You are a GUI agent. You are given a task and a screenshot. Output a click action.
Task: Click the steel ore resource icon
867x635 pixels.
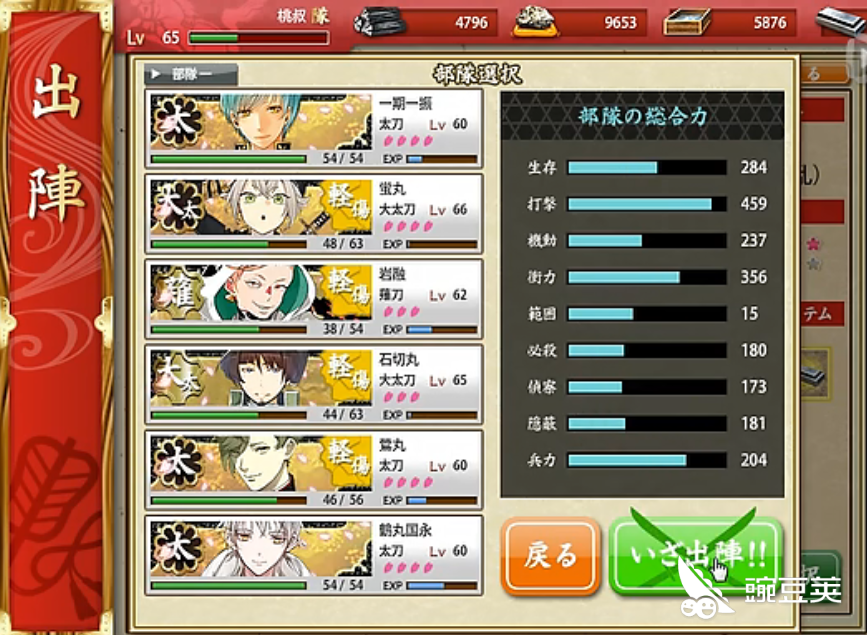534,21
